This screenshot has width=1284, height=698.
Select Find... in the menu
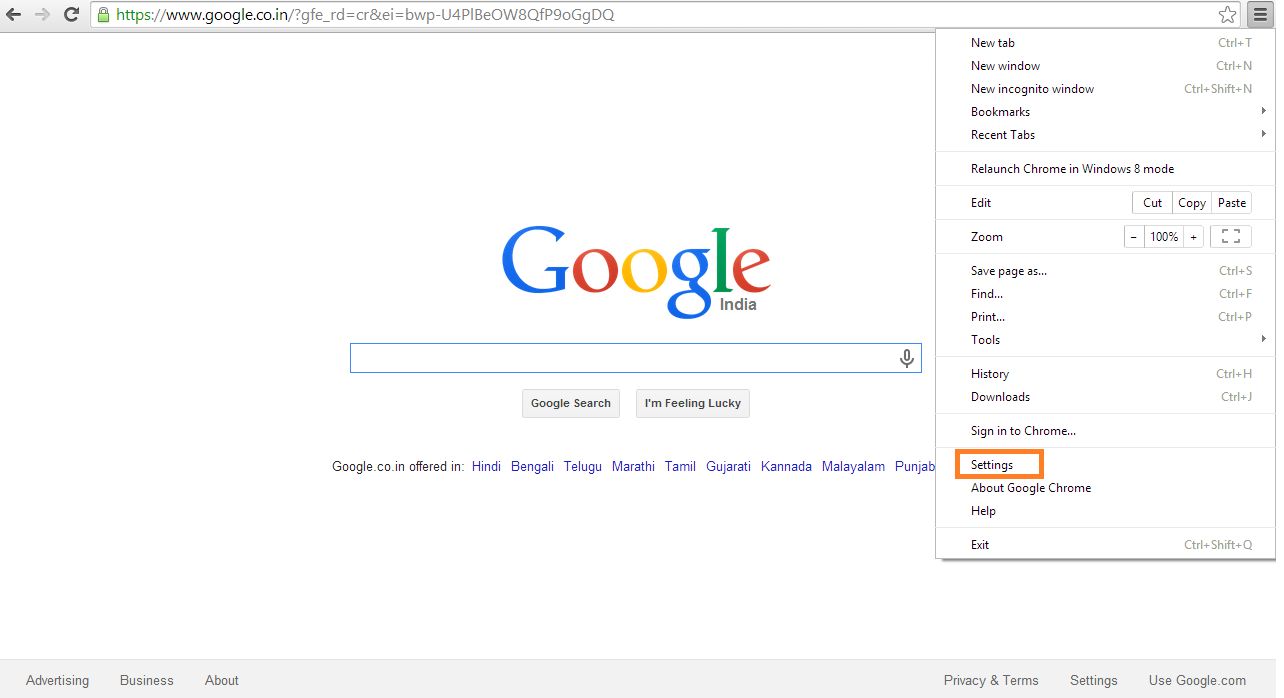[1105, 294]
